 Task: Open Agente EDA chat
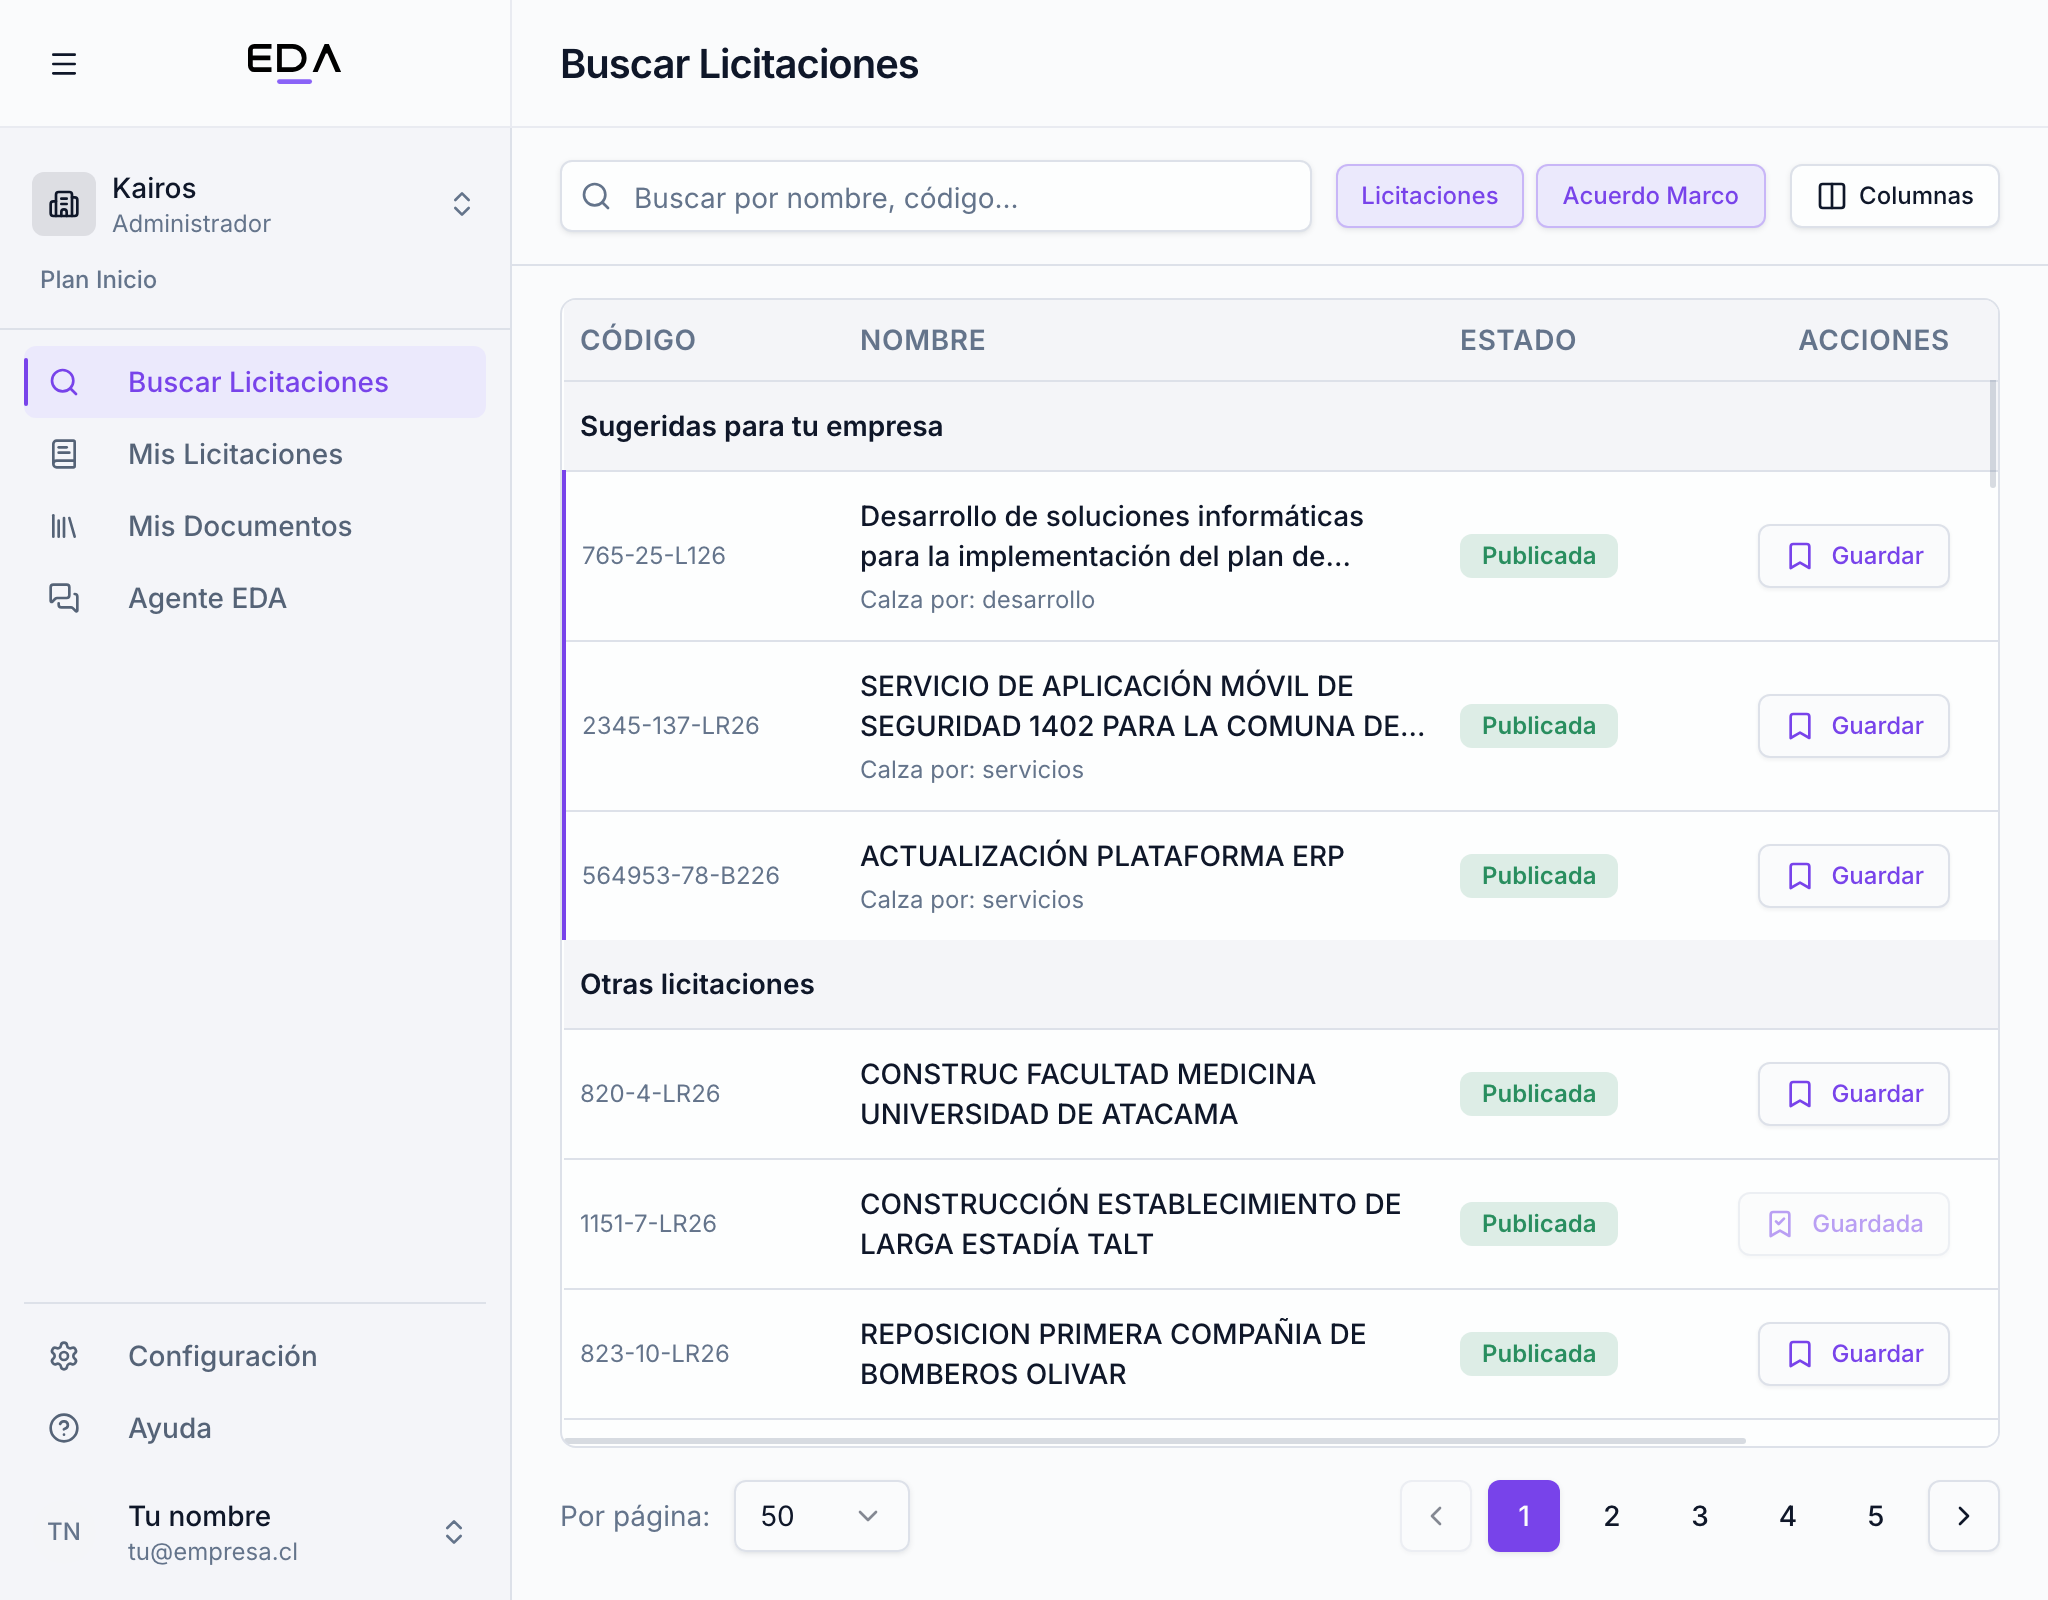click(255, 598)
